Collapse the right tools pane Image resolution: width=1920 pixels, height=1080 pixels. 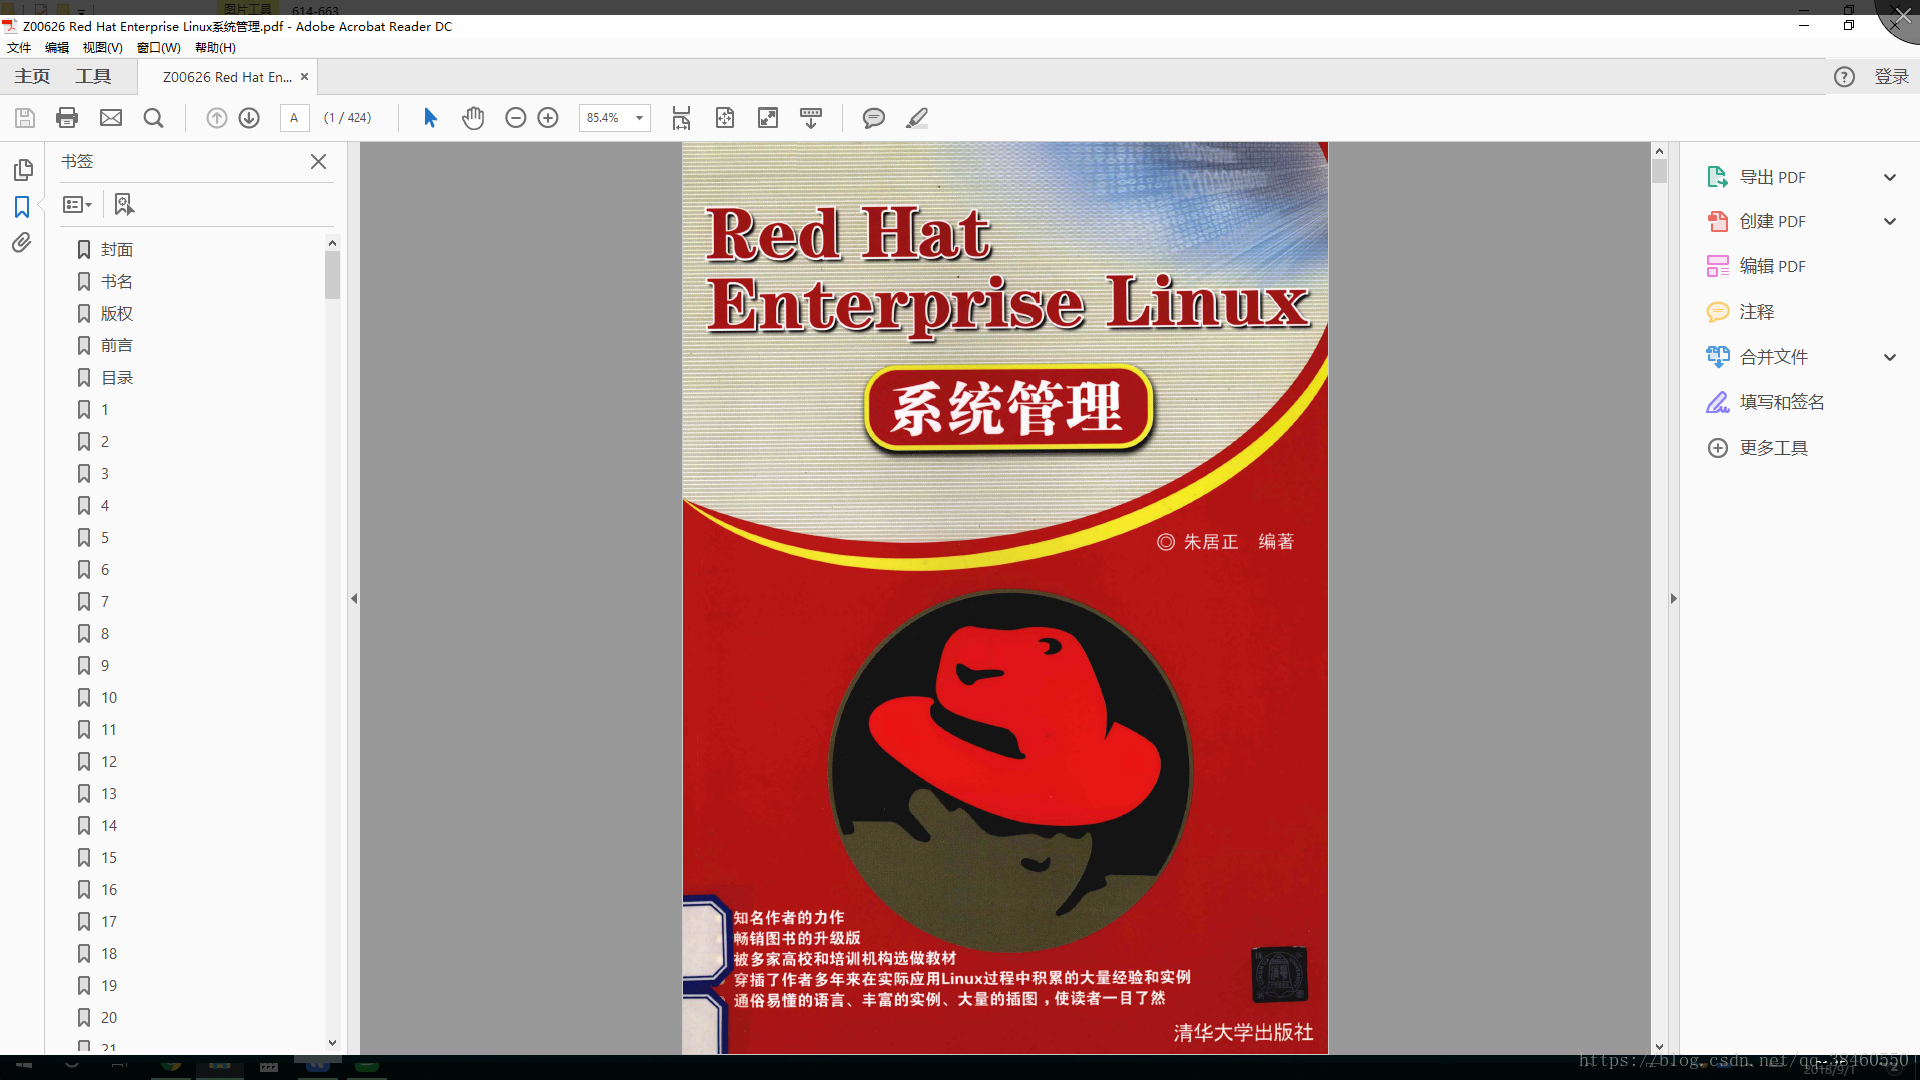[x=1673, y=599]
